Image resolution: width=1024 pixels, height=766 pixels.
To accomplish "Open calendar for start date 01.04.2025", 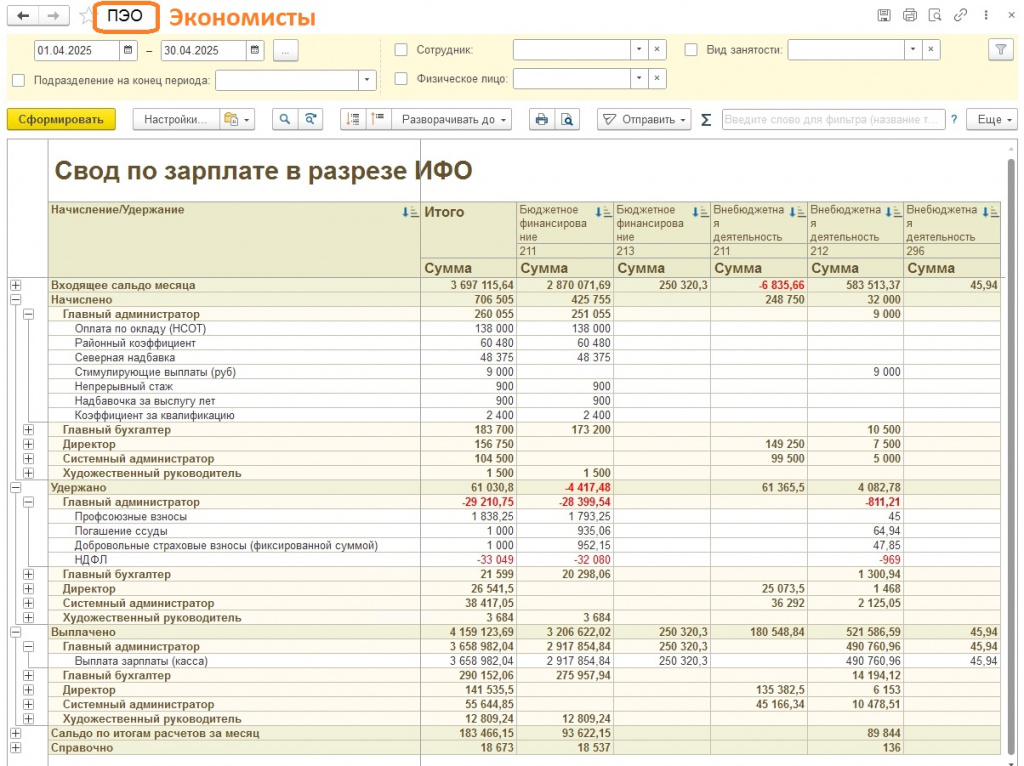I will tap(128, 50).
